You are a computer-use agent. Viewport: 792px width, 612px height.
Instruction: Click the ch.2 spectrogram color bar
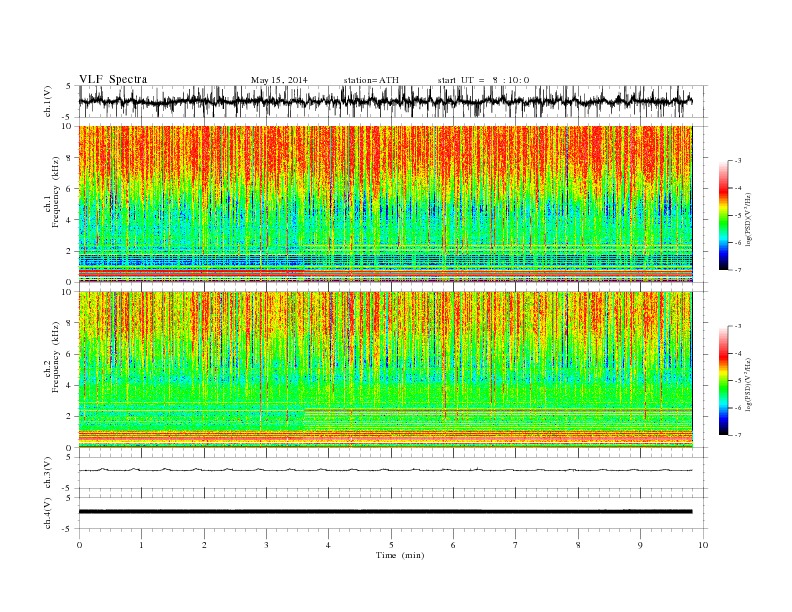pos(723,381)
